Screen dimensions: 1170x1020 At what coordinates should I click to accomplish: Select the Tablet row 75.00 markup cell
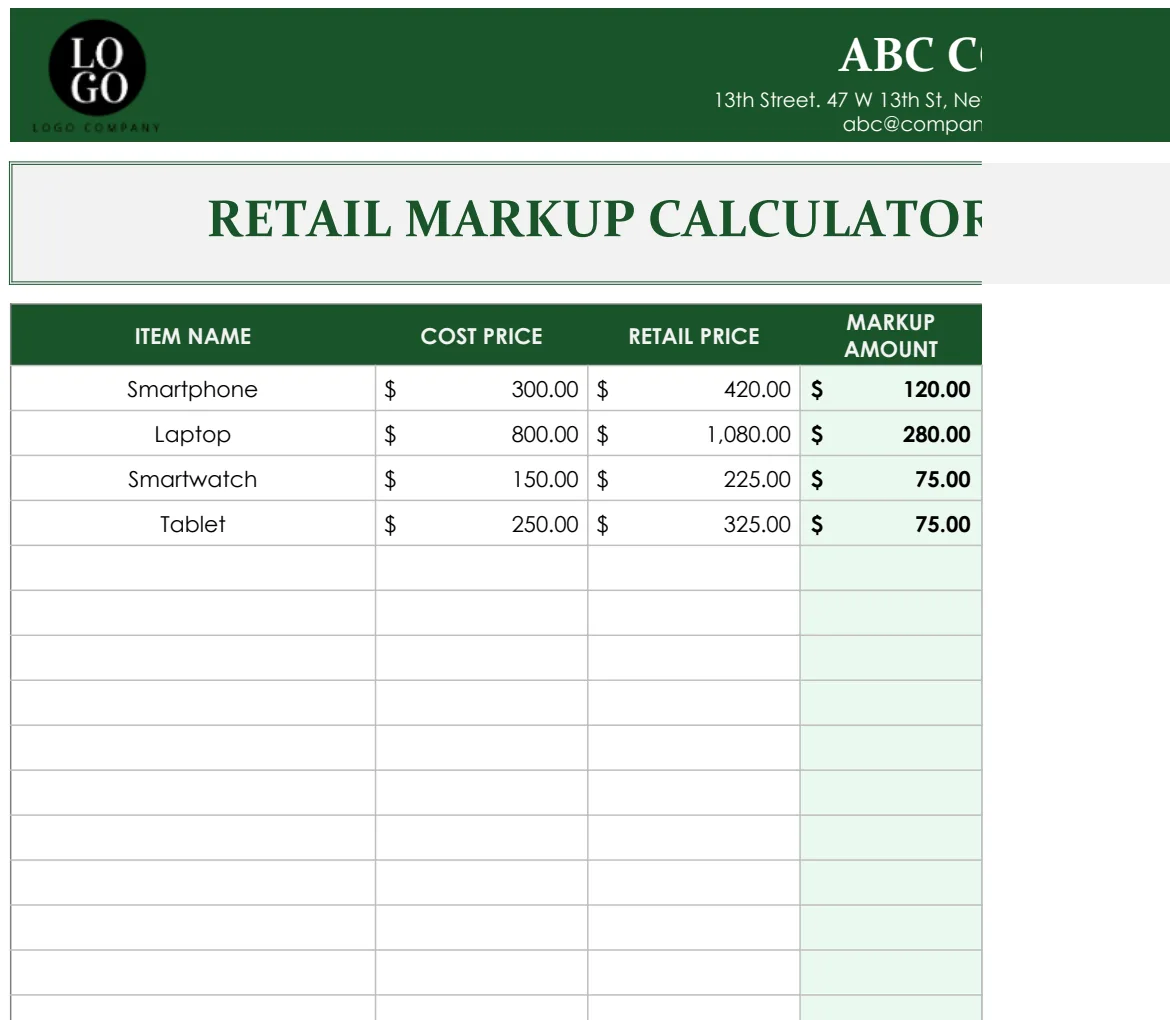click(x=891, y=524)
